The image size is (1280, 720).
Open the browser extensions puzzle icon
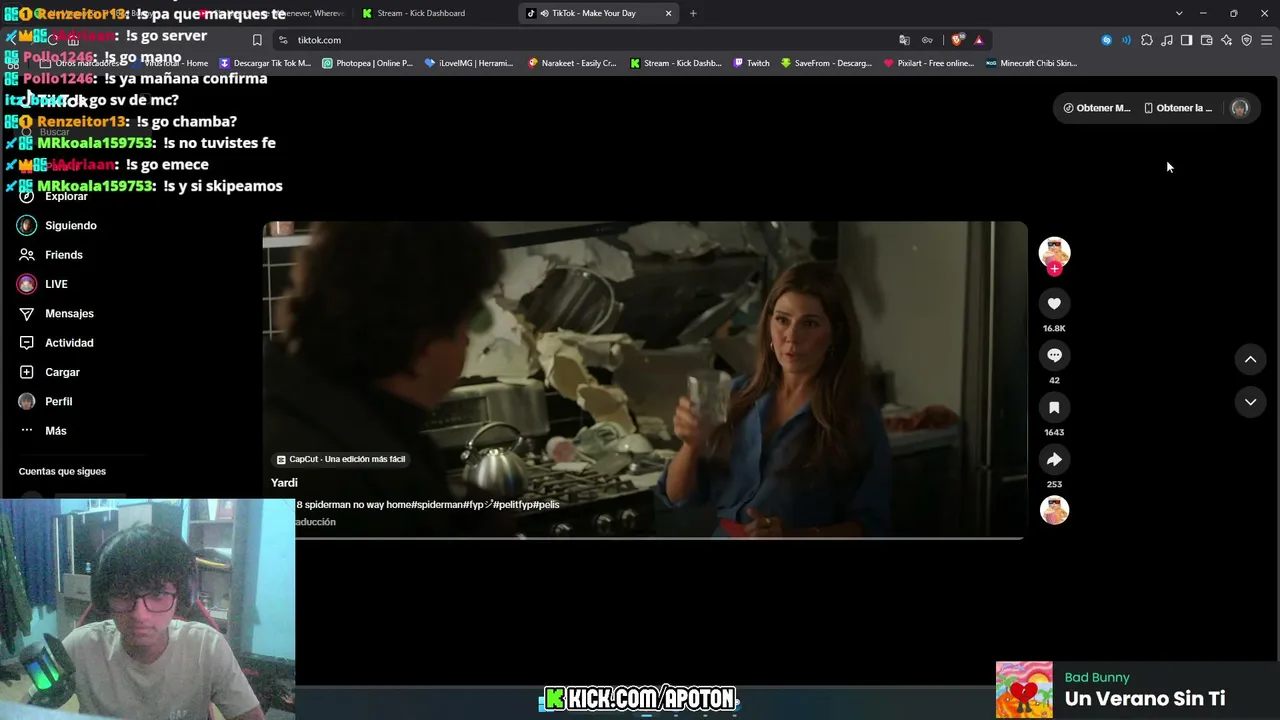pyautogui.click(x=1147, y=40)
